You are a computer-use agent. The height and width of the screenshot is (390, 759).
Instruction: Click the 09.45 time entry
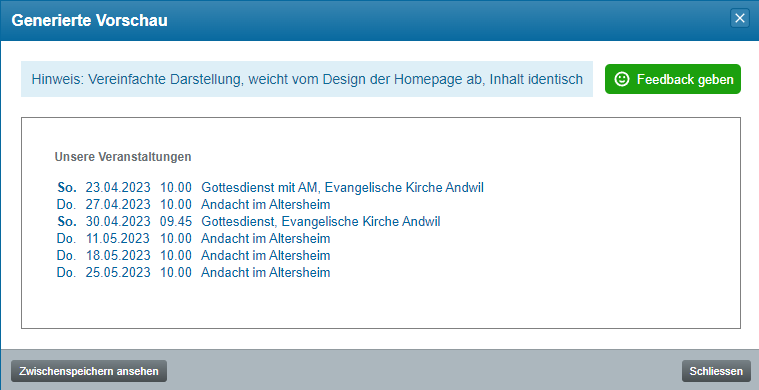coord(176,222)
